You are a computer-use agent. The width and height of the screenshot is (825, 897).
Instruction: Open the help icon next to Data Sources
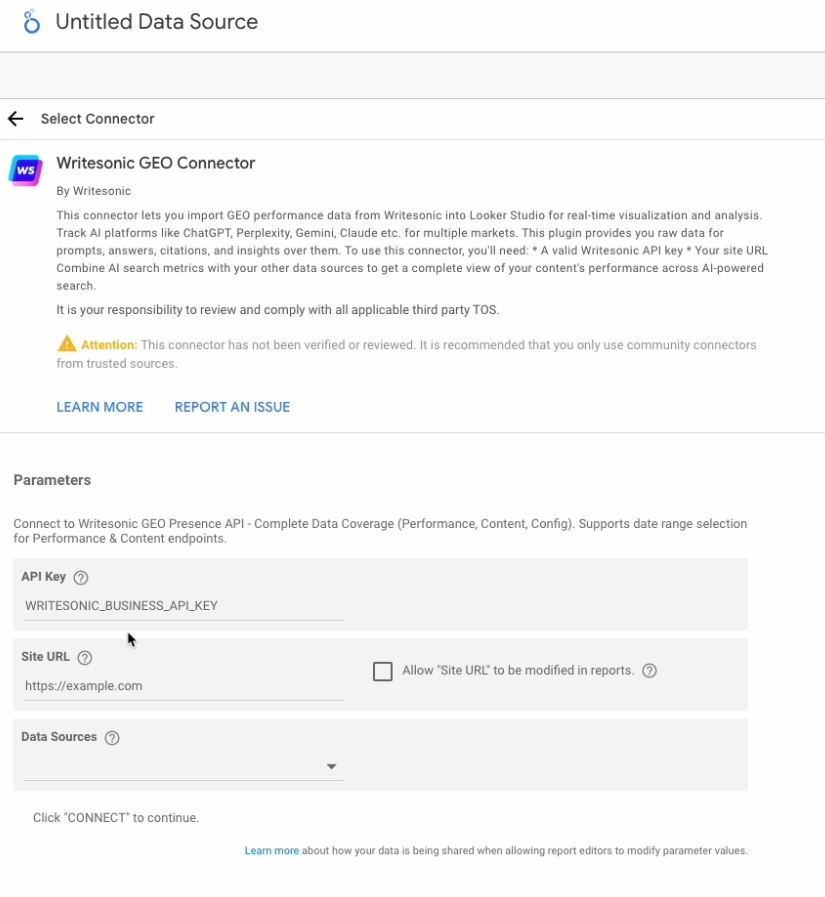click(112, 737)
